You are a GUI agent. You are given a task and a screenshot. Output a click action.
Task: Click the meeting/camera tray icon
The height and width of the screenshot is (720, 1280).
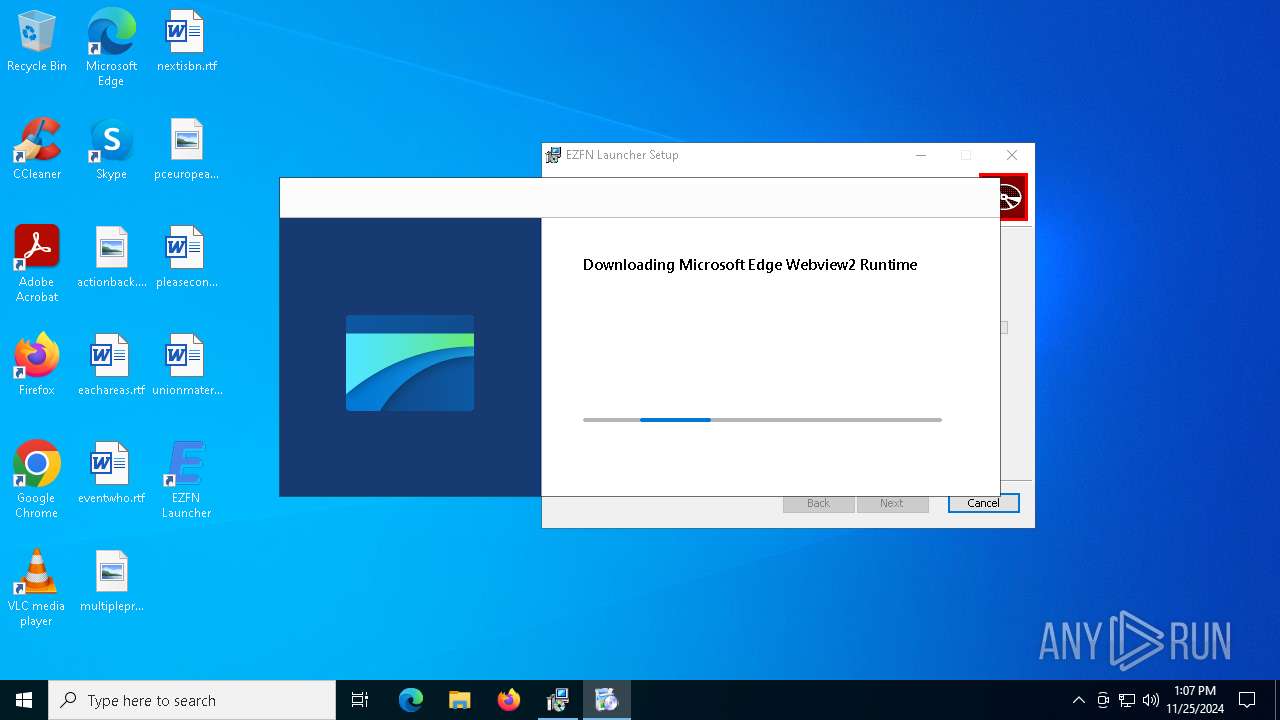1103,700
